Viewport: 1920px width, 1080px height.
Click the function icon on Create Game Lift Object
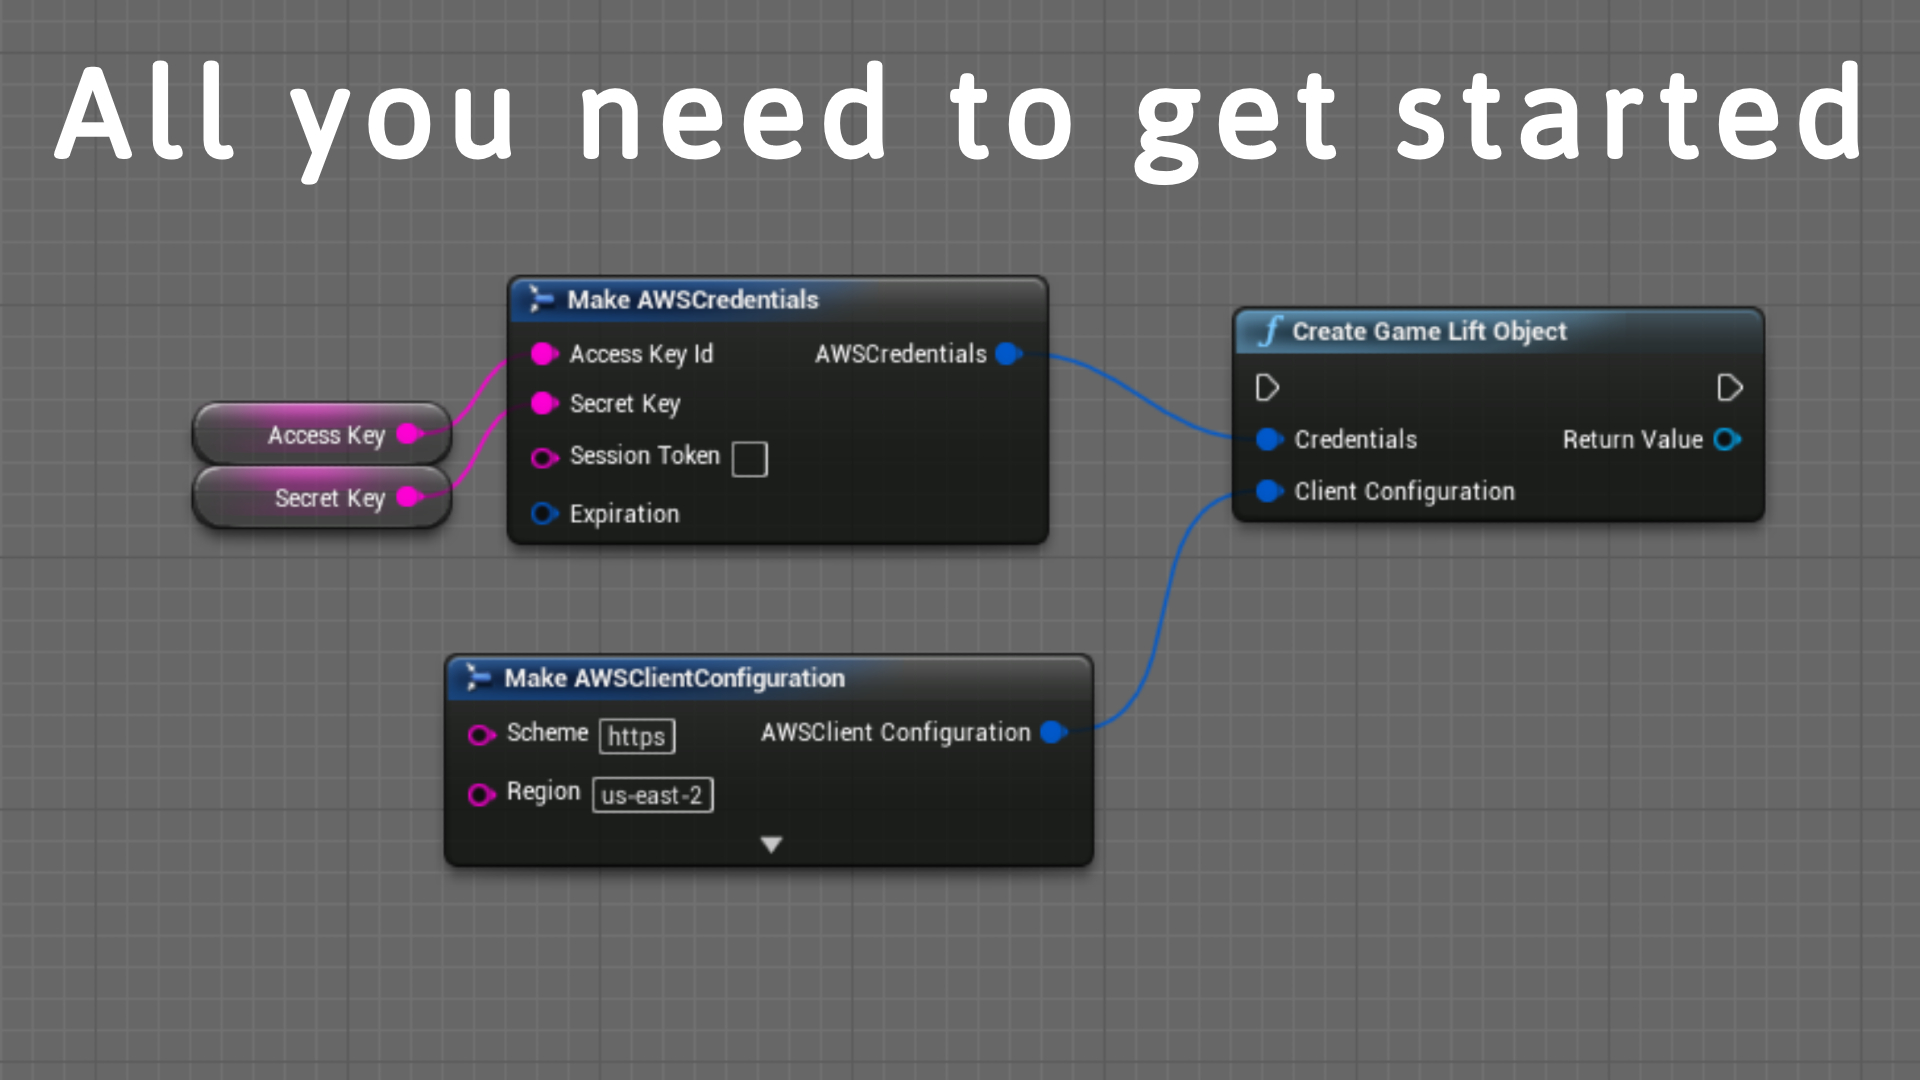pyautogui.click(x=1270, y=331)
